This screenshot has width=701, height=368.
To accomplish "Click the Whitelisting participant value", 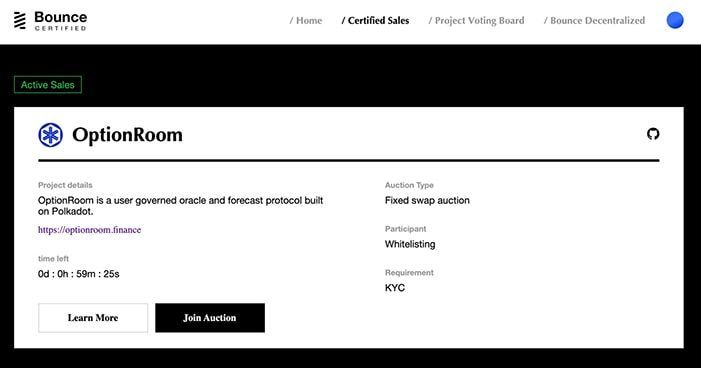I will pos(410,244).
